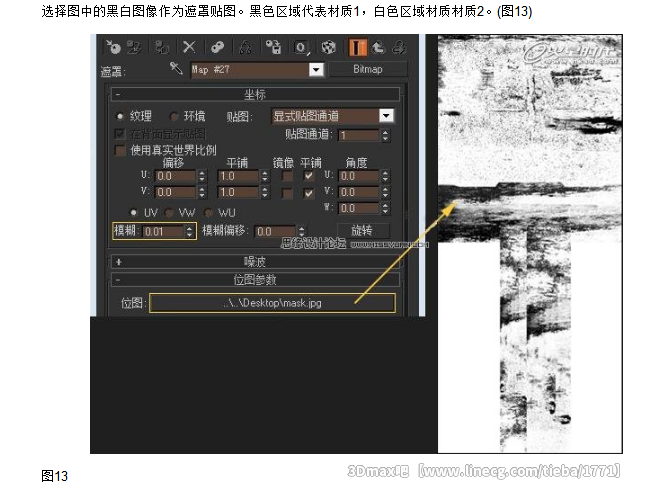
Task: Click the 贴图通道 value field
Action: click(x=359, y=135)
